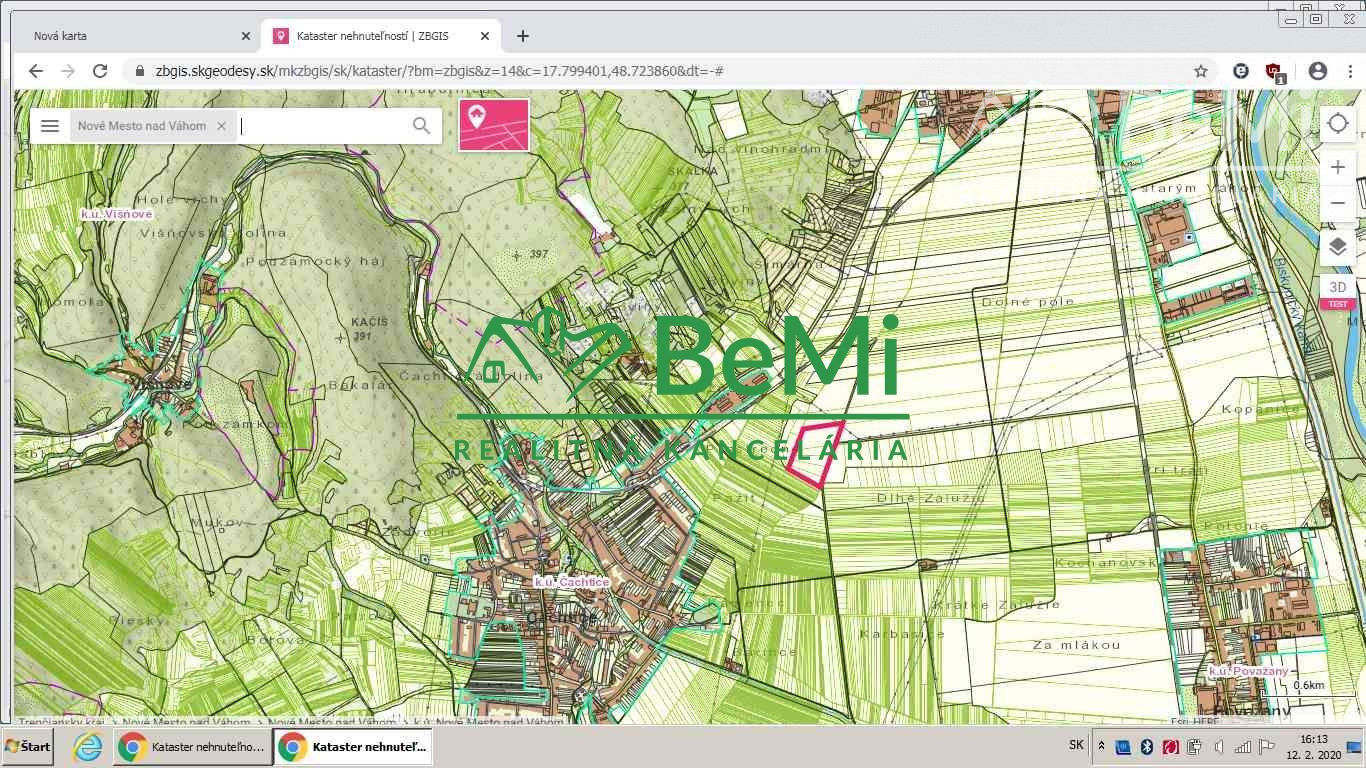Show the desktop via the taskbar corner button
This screenshot has height=768, width=1366.
tap(1354, 747)
